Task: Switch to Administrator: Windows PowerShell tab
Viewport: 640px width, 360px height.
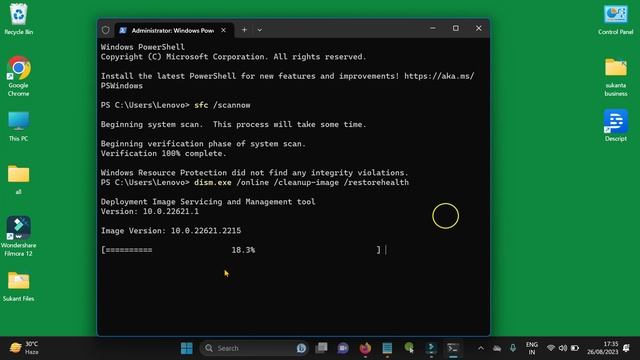Action: 173,30
